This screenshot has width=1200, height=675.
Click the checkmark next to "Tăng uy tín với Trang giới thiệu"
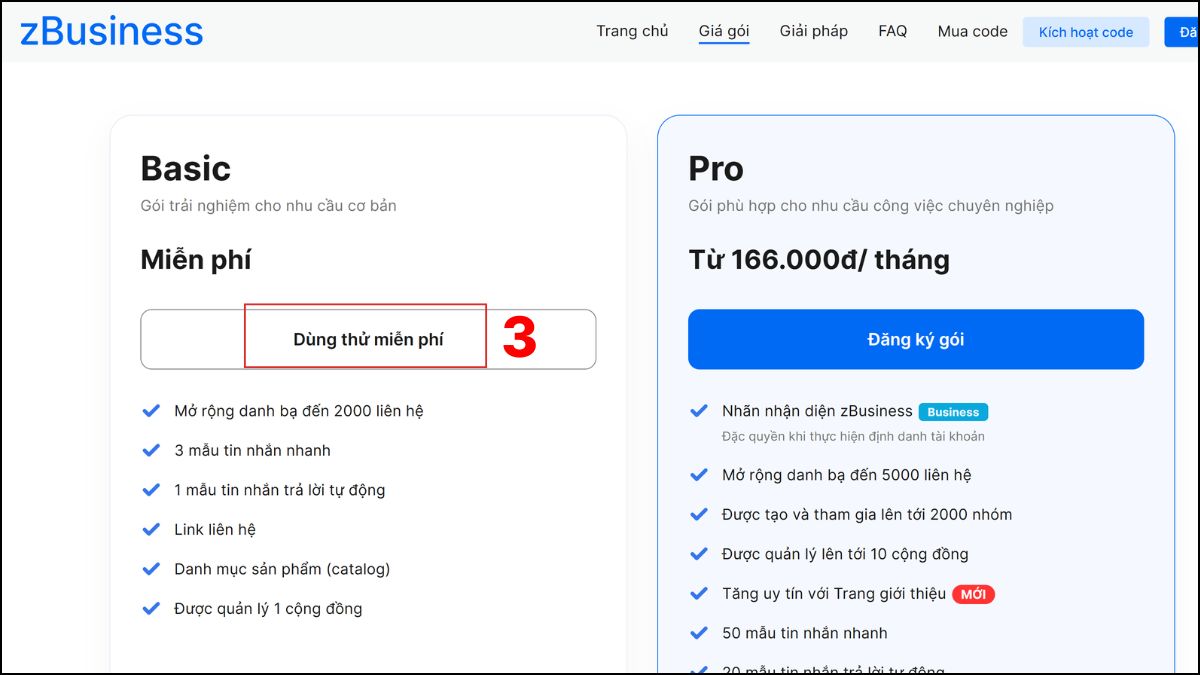(698, 594)
